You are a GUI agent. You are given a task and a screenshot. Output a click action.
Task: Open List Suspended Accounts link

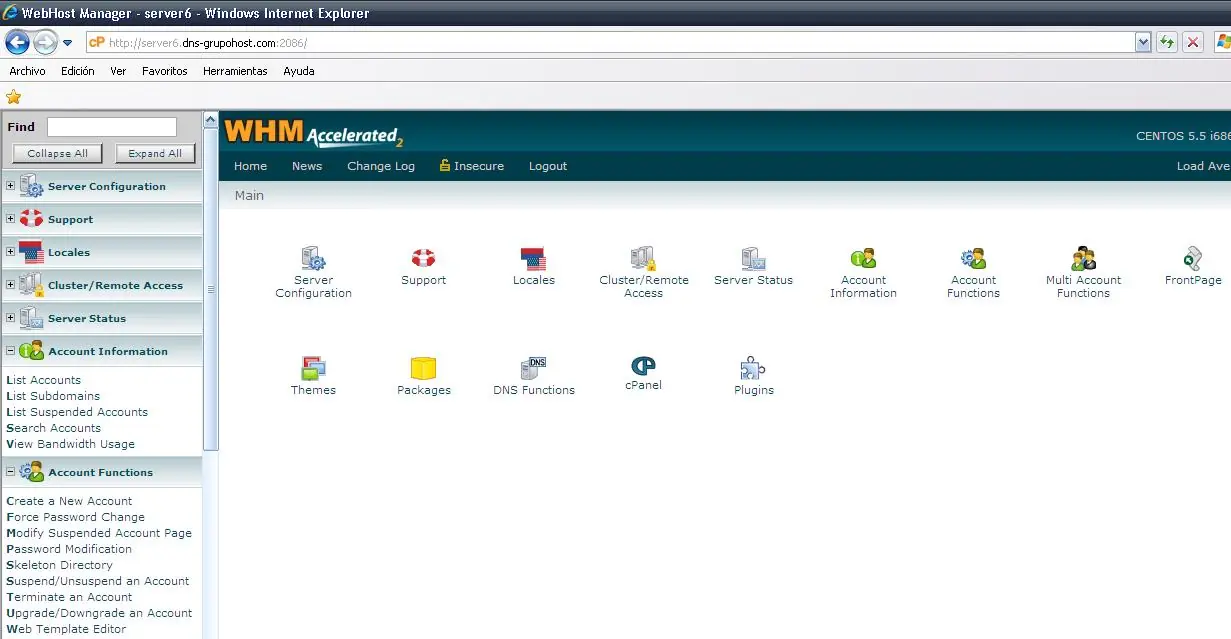(77, 412)
